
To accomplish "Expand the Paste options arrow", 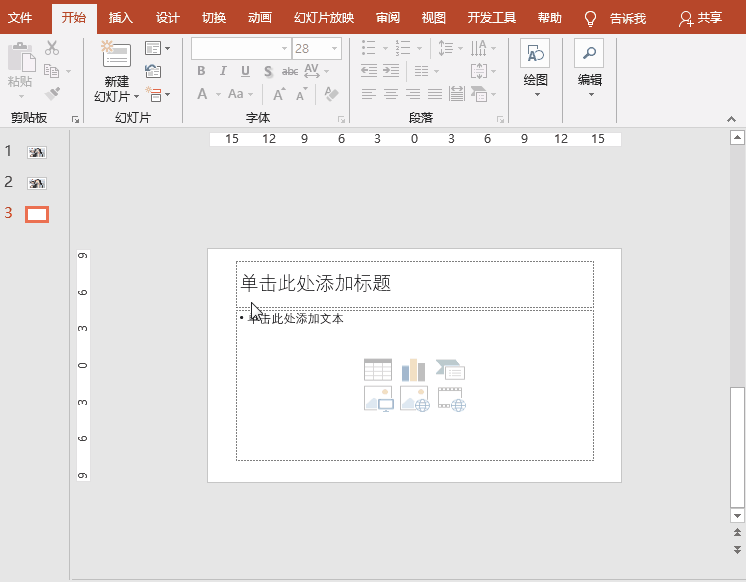I will click(21, 97).
